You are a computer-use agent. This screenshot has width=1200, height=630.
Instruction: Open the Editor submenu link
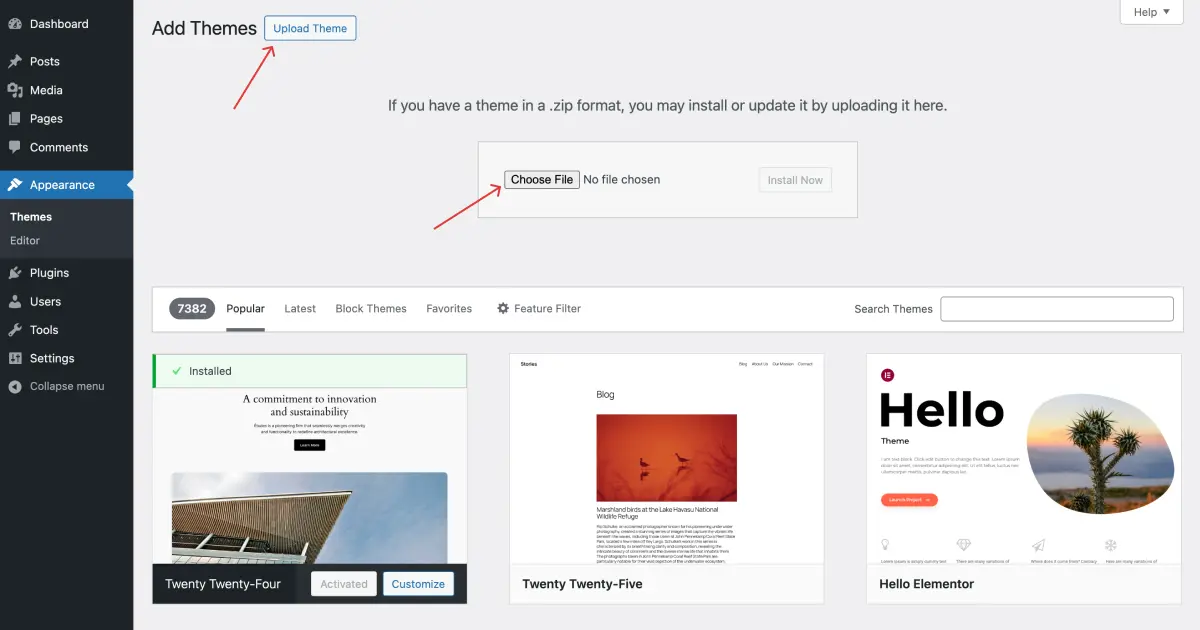click(25, 240)
